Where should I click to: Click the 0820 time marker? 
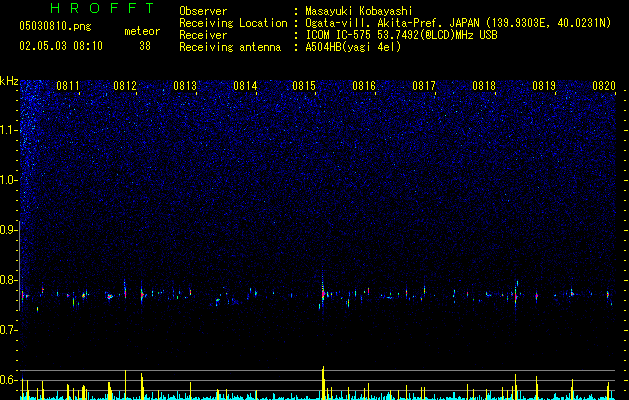tap(604, 86)
